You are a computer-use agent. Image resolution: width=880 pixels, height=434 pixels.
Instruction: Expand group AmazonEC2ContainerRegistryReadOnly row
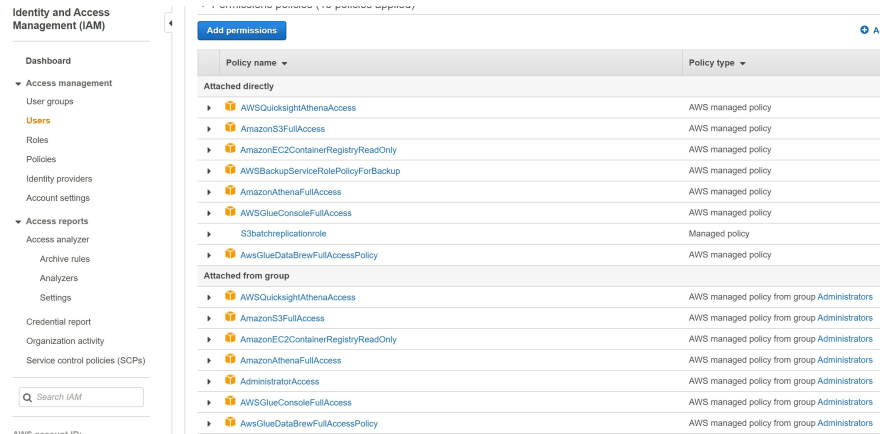(x=209, y=340)
